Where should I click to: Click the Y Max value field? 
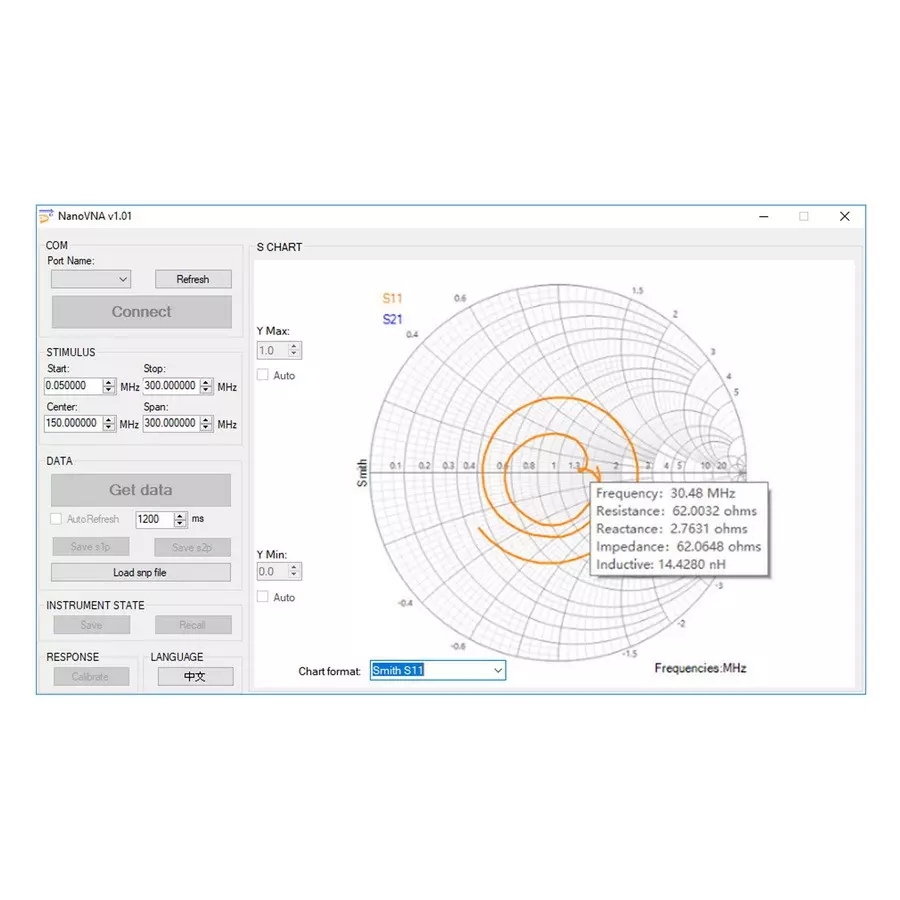[272, 350]
